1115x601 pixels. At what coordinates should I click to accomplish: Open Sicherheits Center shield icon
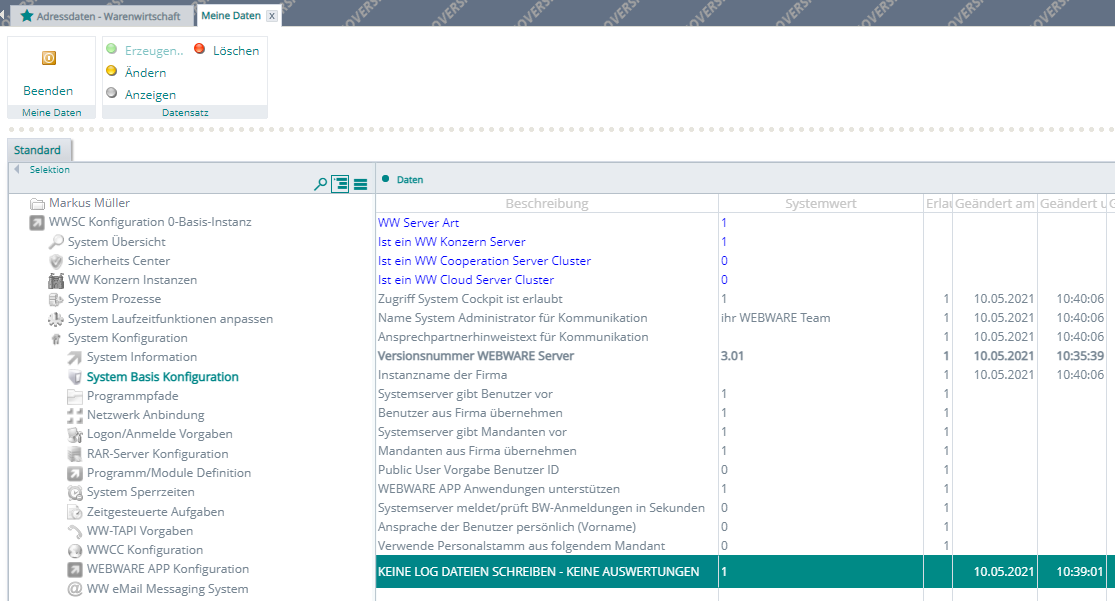[57, 261]
